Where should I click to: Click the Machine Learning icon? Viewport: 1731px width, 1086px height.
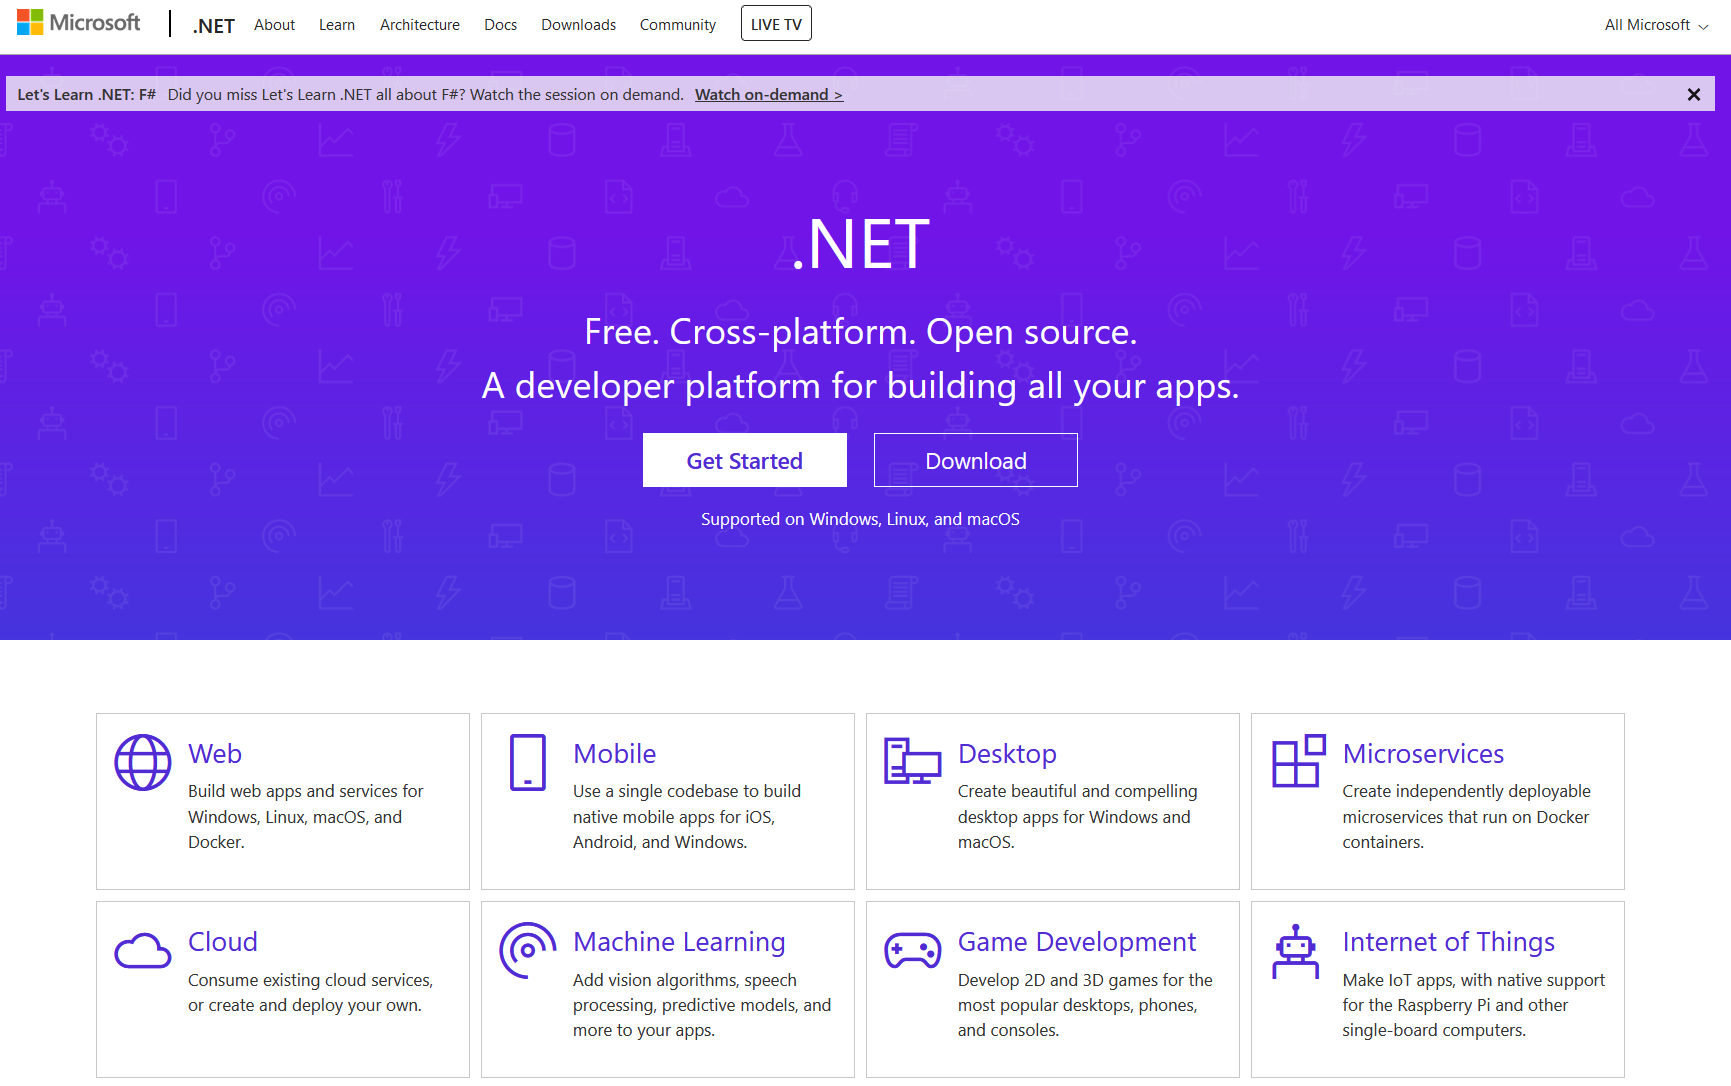click(527, 950)
